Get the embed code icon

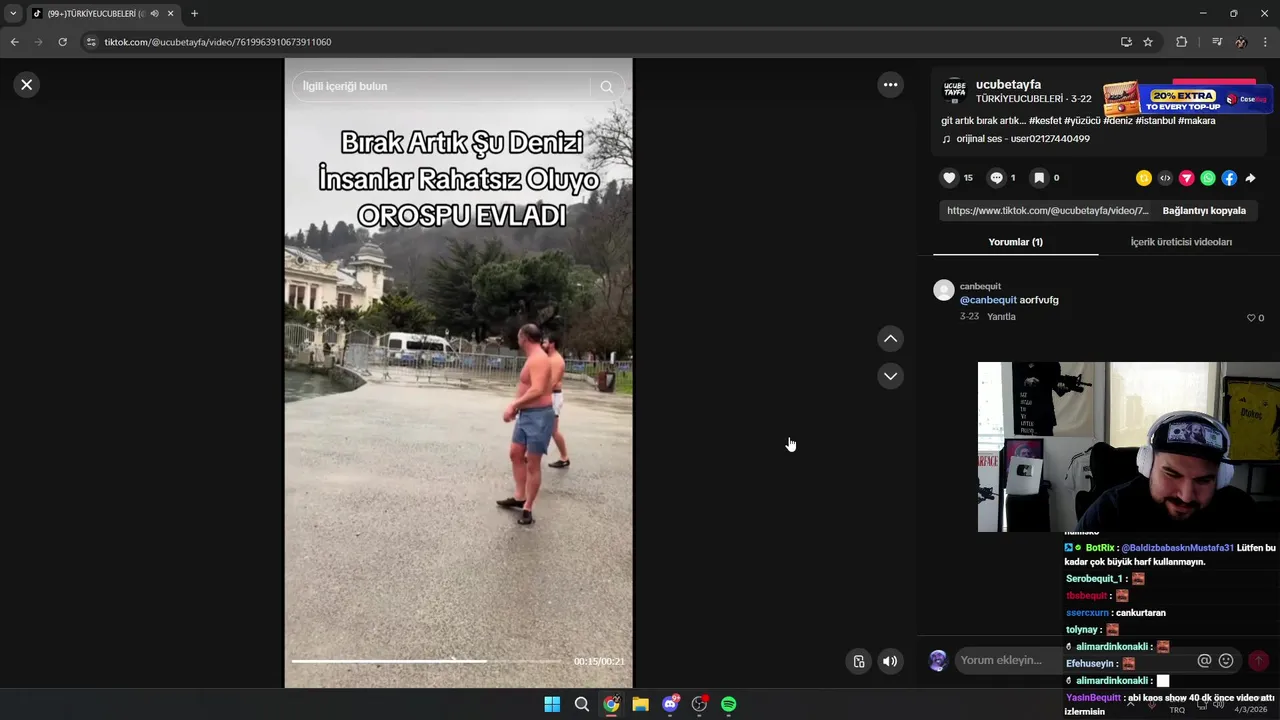[1165, 178]
